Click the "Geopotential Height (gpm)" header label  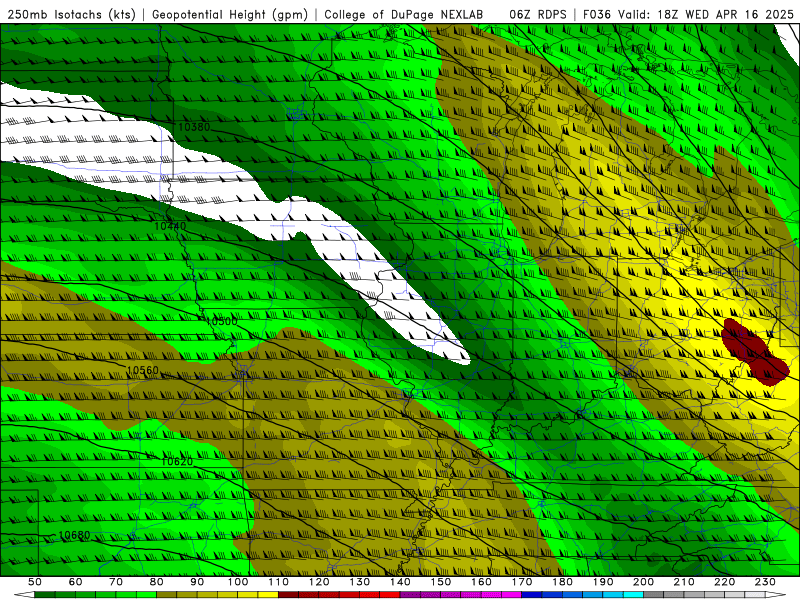tap(230, 14)
